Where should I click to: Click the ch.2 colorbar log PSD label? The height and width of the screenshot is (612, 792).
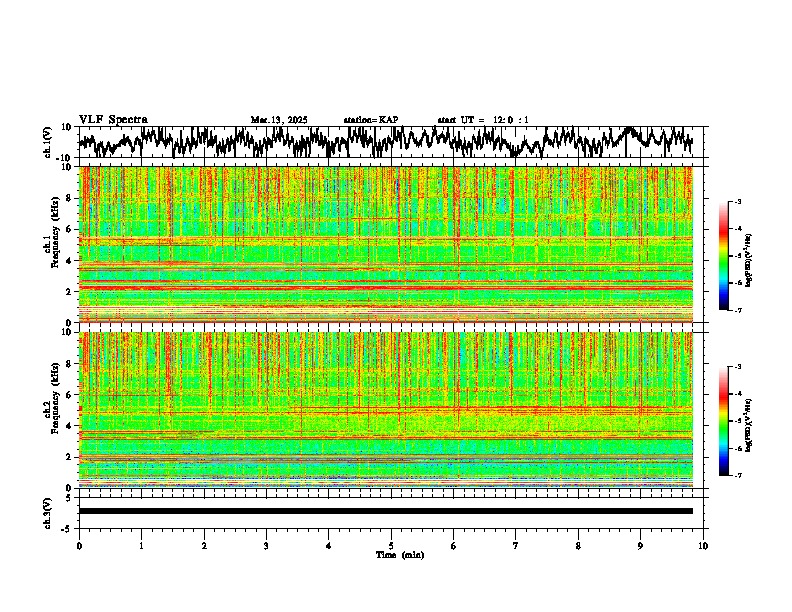click(x=749, y=425)
